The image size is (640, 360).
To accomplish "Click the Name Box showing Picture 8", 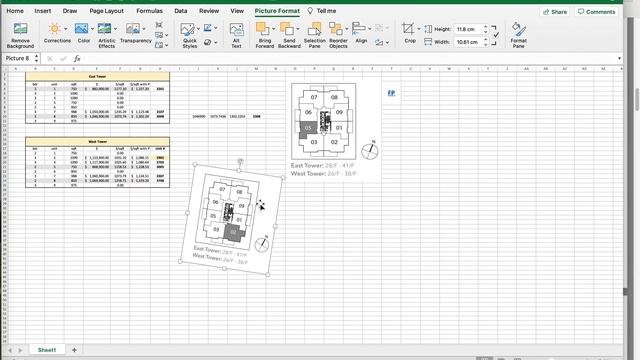I will point(18,59).
